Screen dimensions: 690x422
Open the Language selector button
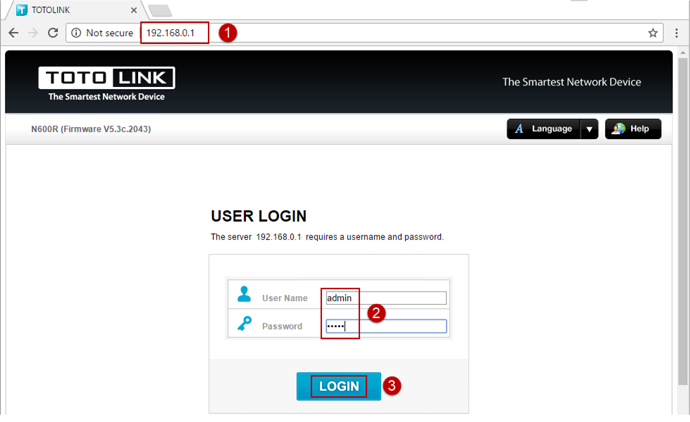point(543,129)
